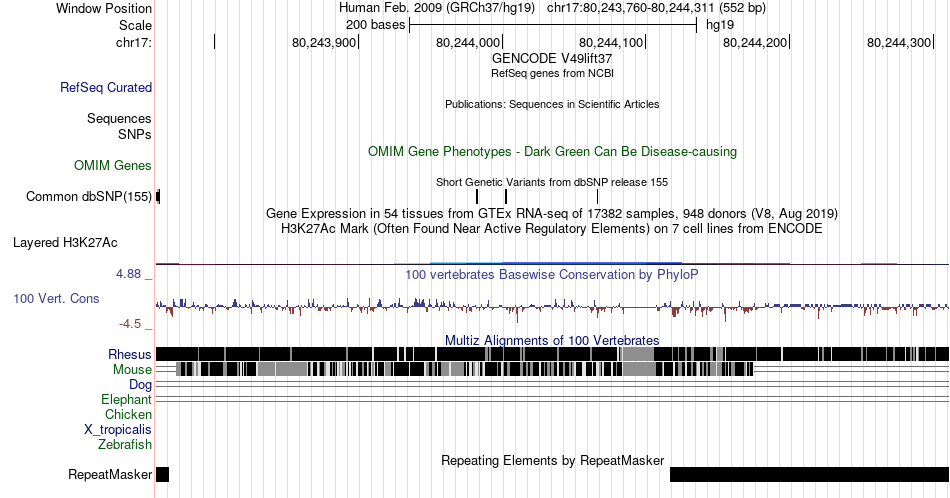Select the Layered H3K27Ac track label
This screenshot has width=950, height=498.
pyautogui.click(x=65, y=242)
